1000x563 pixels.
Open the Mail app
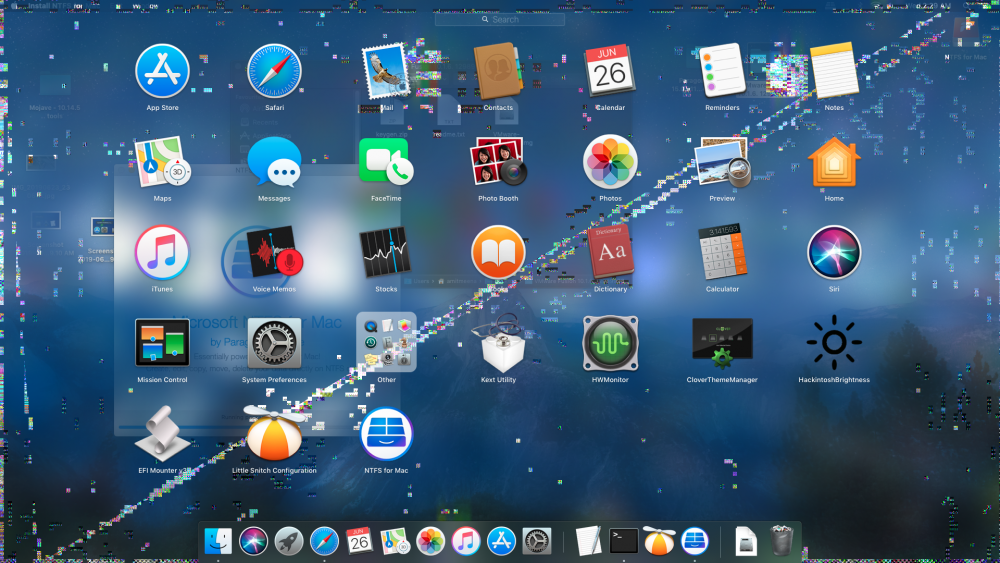pyautogui.click(x=386, y=71)
